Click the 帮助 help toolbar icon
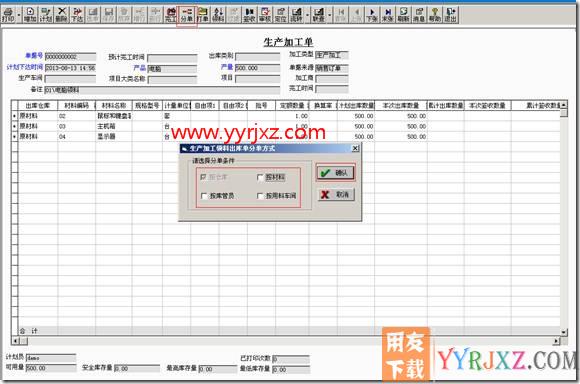Image resolution: width=580 pixels, height=384 pixels. pos(435,15)
